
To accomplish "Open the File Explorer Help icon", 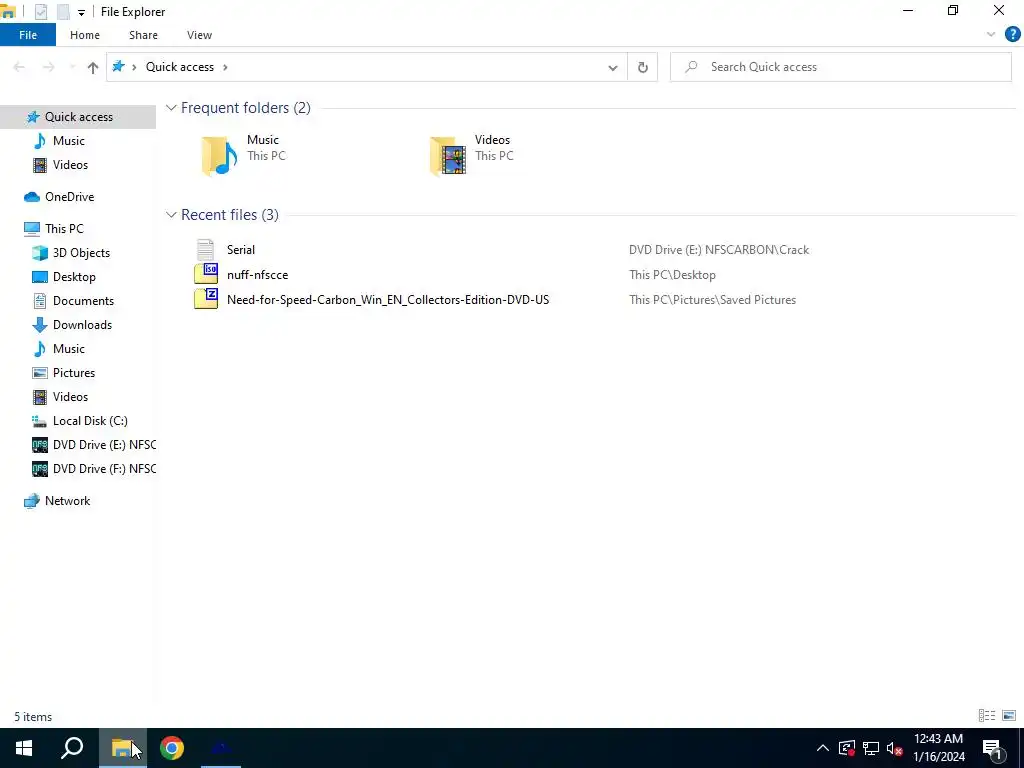I will (1012, 35).
